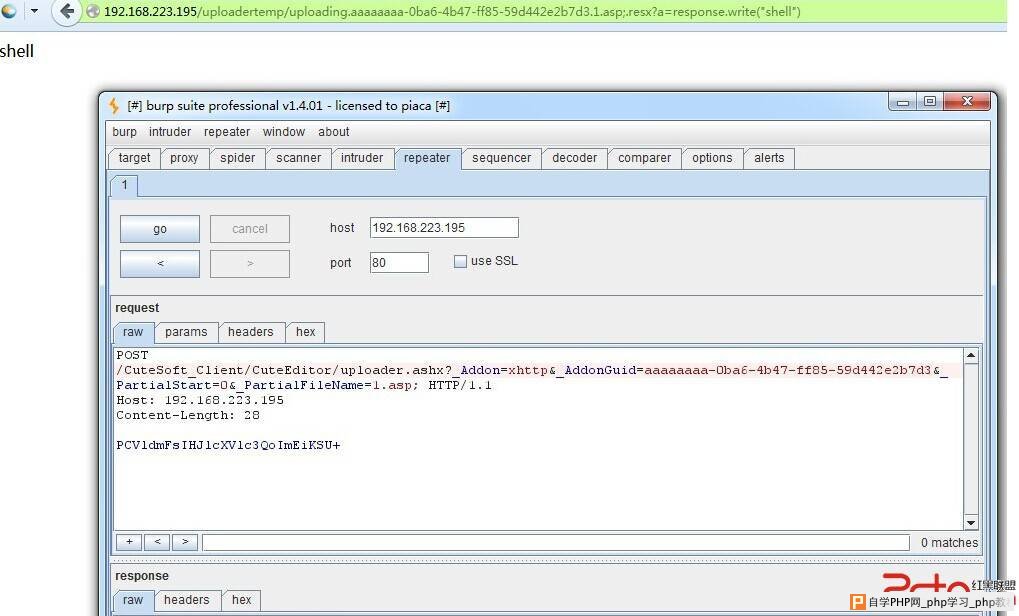Switch to the response headers tab

click(x=187, y=600)
